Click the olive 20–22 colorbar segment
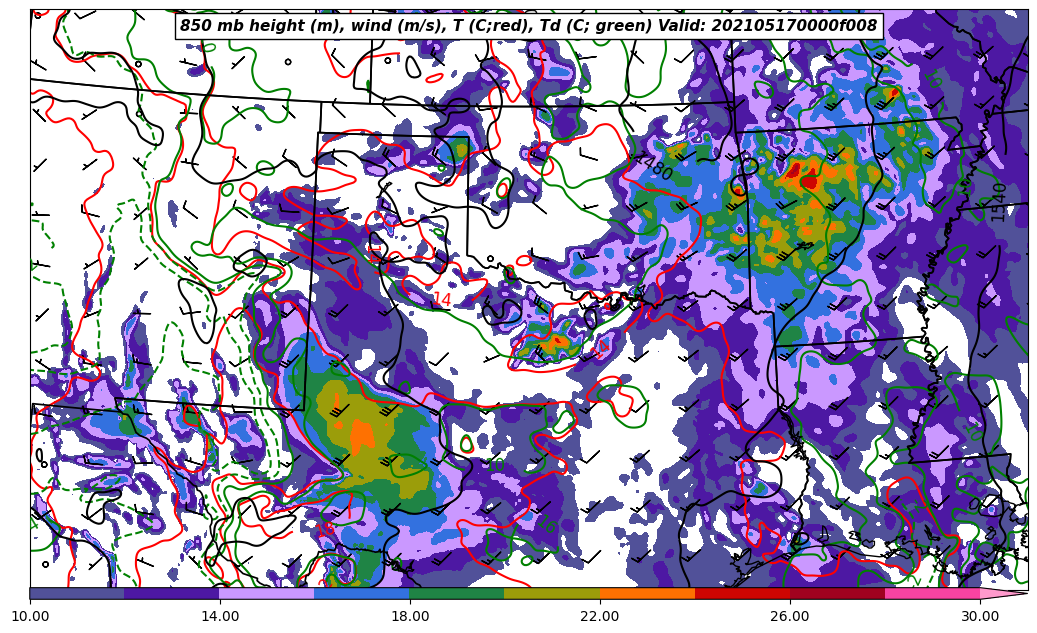The width and height of the screenshot is (1037, 633). point(552,593)
